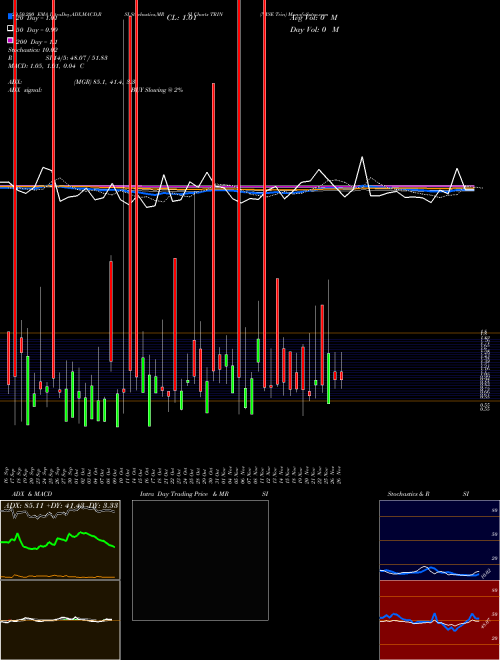Click the 'SI 14/5: 48.07 / 51.83' readout

[x=76, y=58]
